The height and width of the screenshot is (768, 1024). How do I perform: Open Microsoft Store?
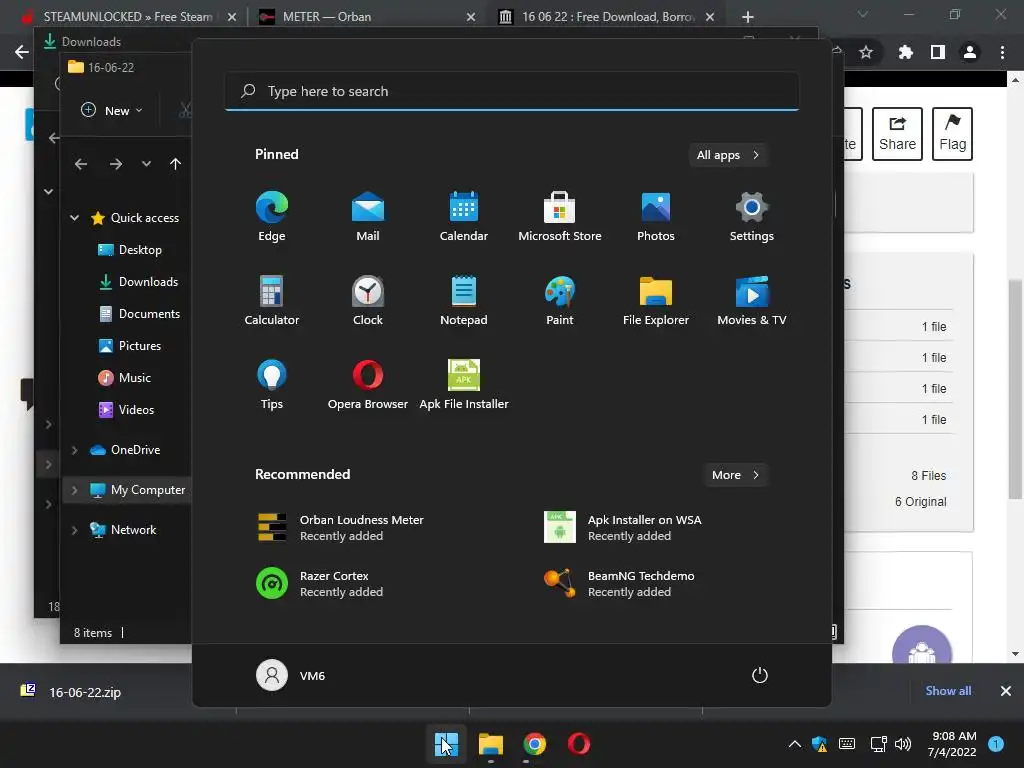click(x=560, y=217)
